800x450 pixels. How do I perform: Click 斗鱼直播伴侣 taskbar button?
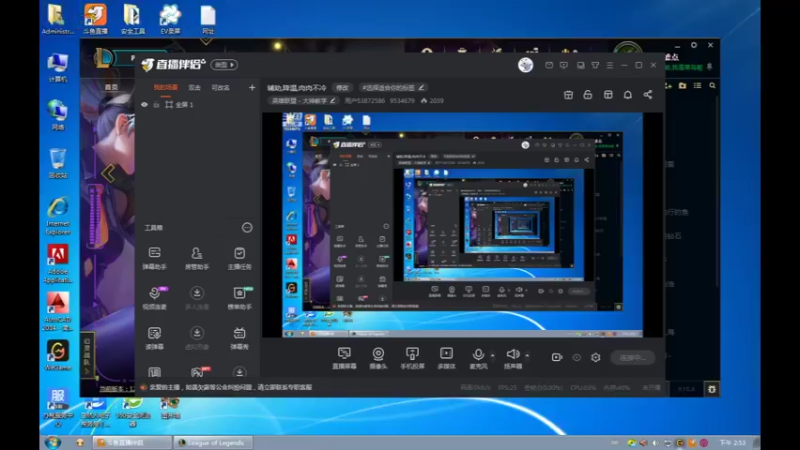click(132, 443)
